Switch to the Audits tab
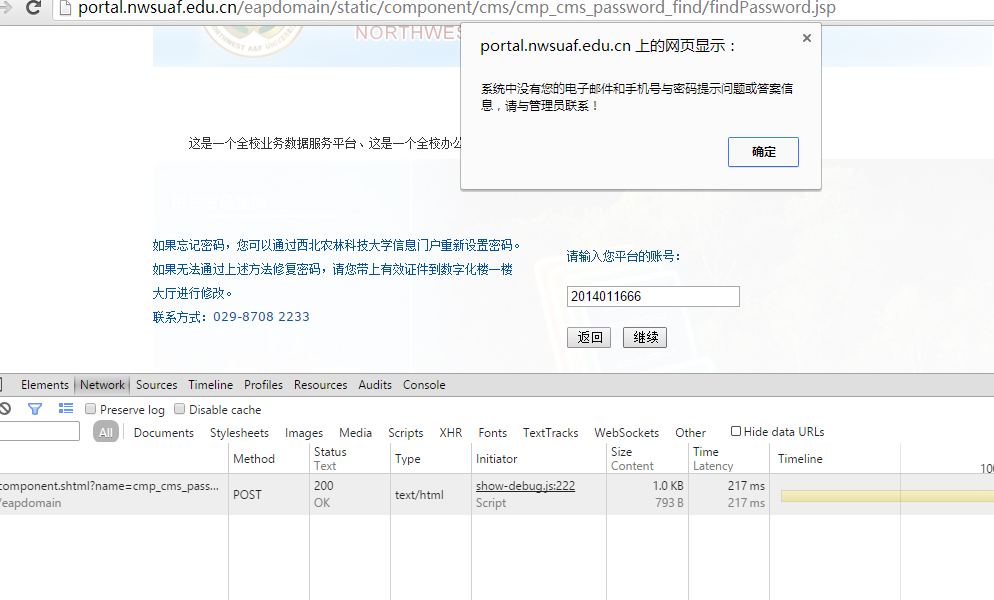This screenshot has height=600, width=994. coord(375,385)
